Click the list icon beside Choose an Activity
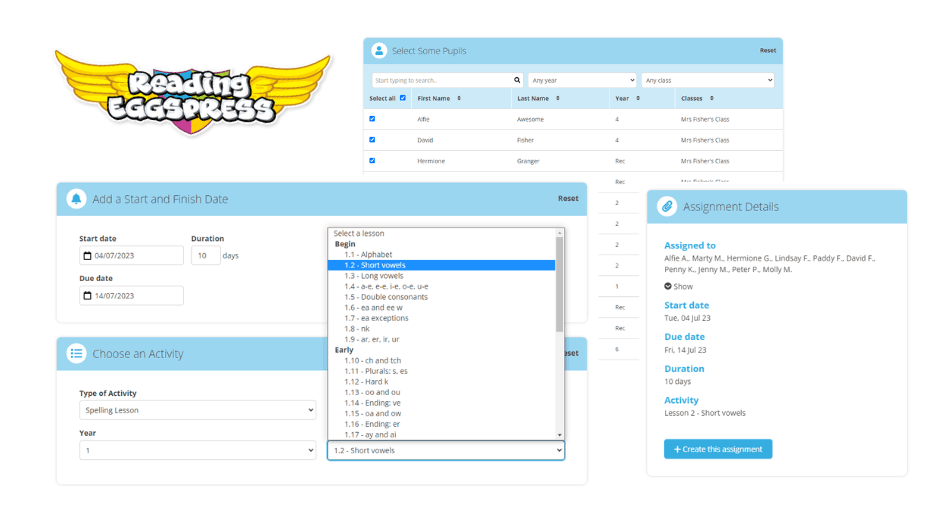940x530 pixels. 76,353
